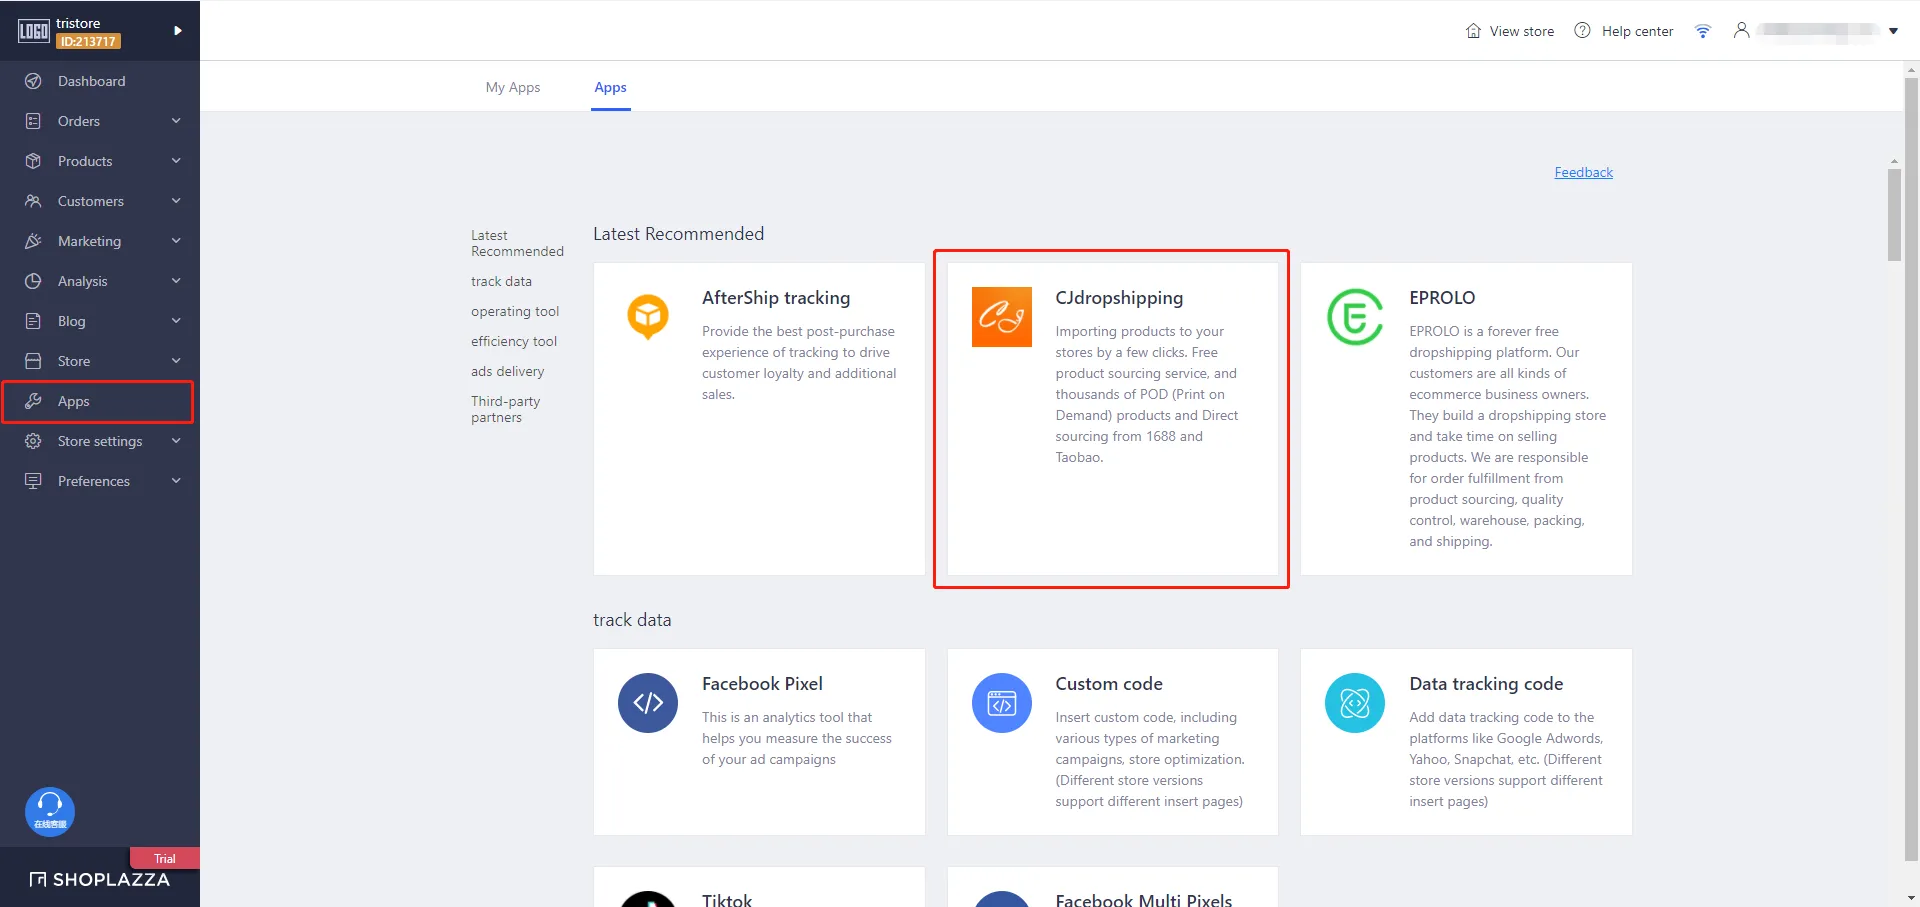Click the Feedback link
1920x907 pixels.
click(x=1583, y=172)
